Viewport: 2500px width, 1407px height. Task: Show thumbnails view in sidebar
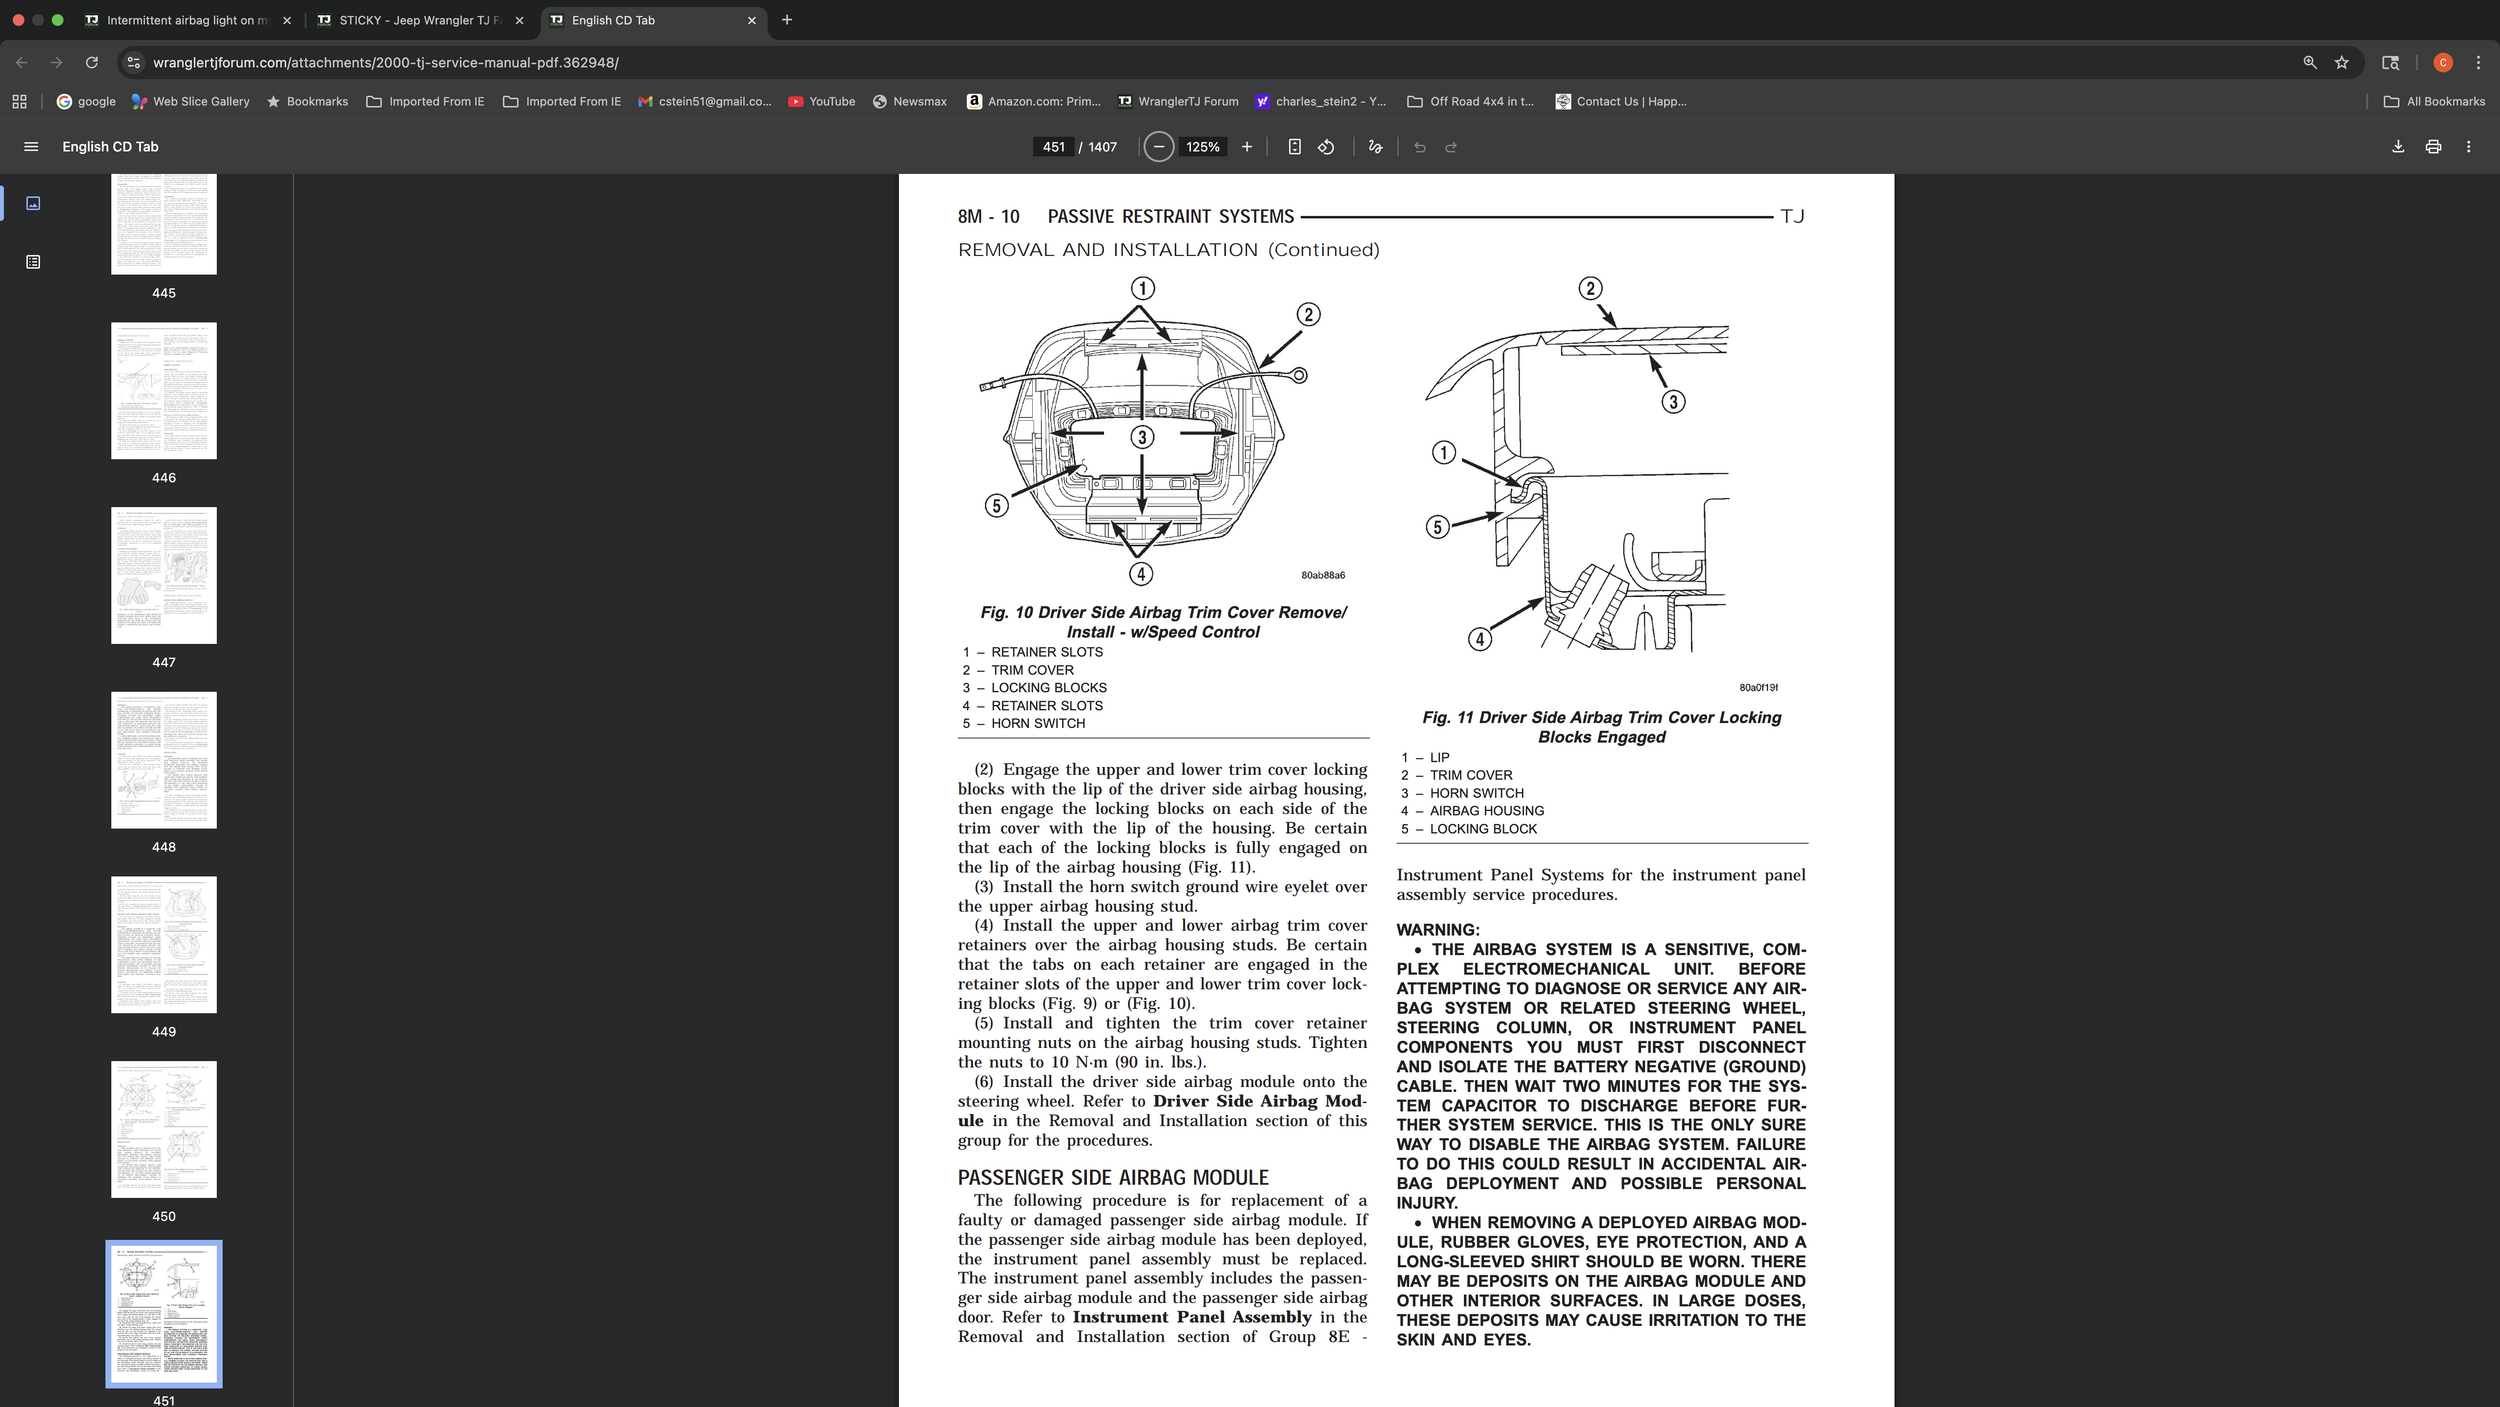click(x=33, y=203)
